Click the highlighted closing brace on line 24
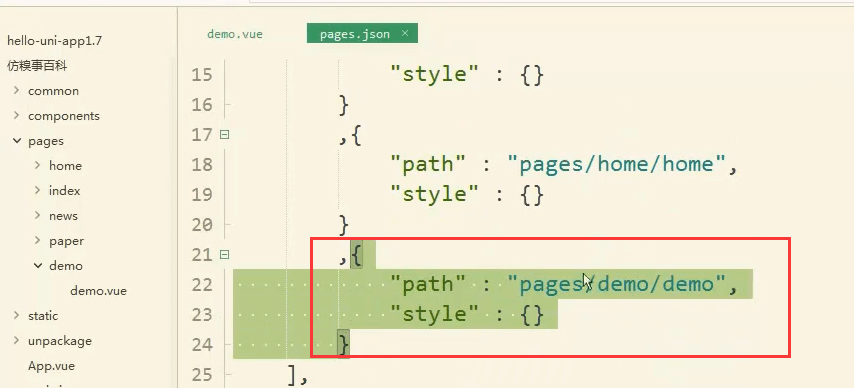The width and height of the screenshot is (854, 388). coord(343,344)
